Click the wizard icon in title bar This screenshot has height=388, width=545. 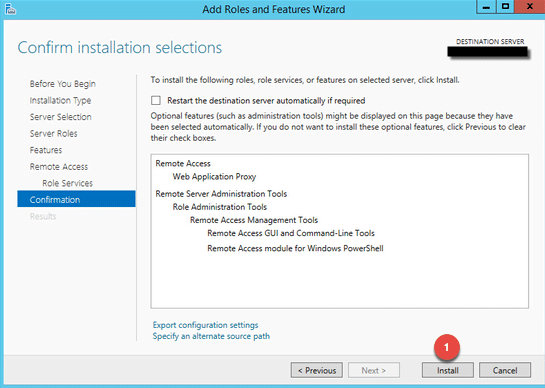tap(10, 9)
